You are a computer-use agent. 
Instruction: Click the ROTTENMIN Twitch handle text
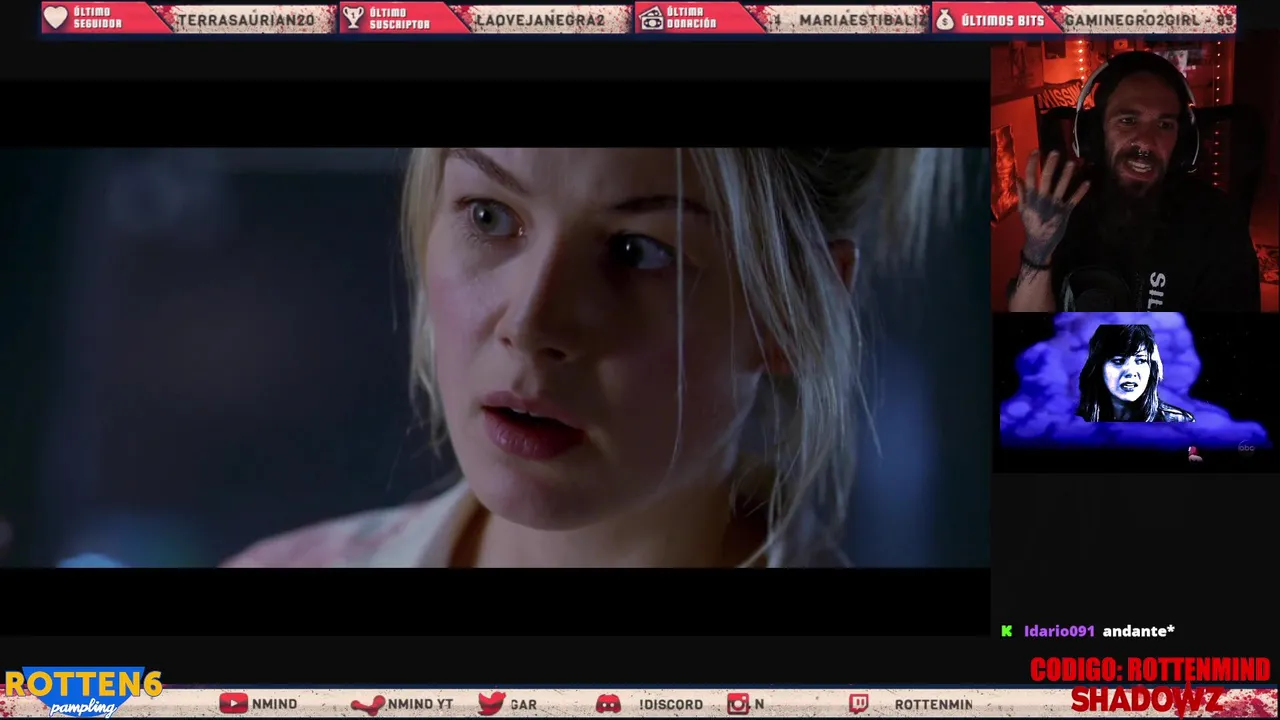(x=933, y=705)
